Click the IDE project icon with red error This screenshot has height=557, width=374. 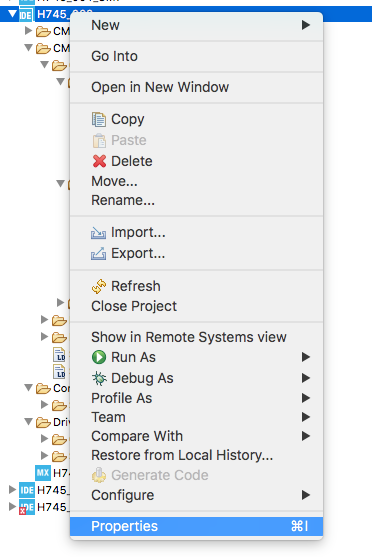(27, 507)
